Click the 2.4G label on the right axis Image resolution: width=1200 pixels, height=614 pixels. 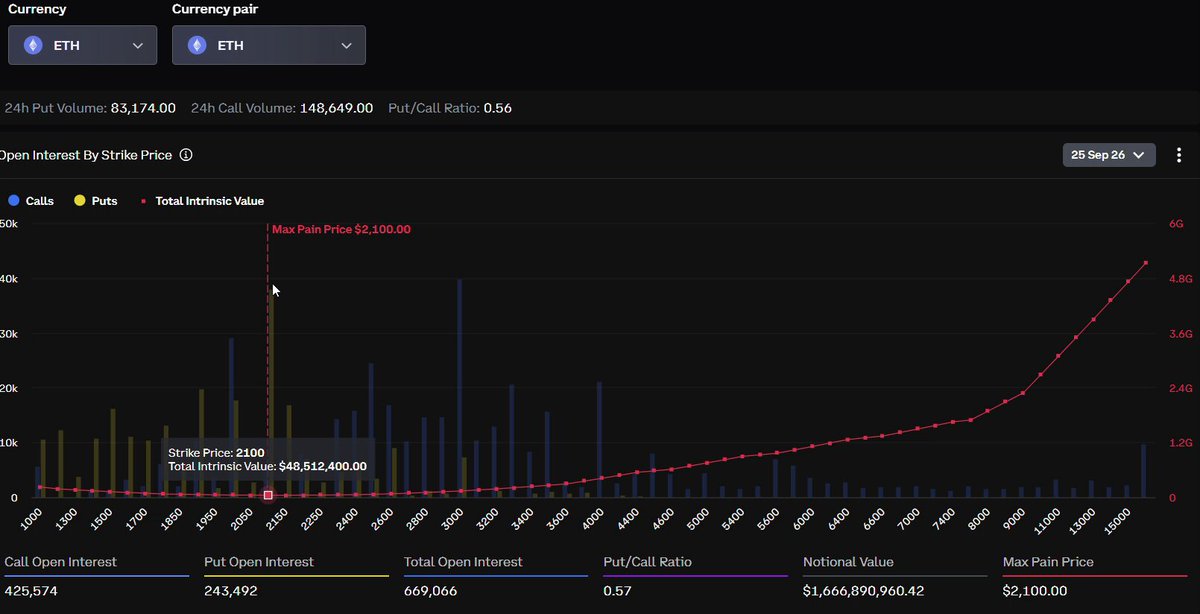tap(1181, 388)
